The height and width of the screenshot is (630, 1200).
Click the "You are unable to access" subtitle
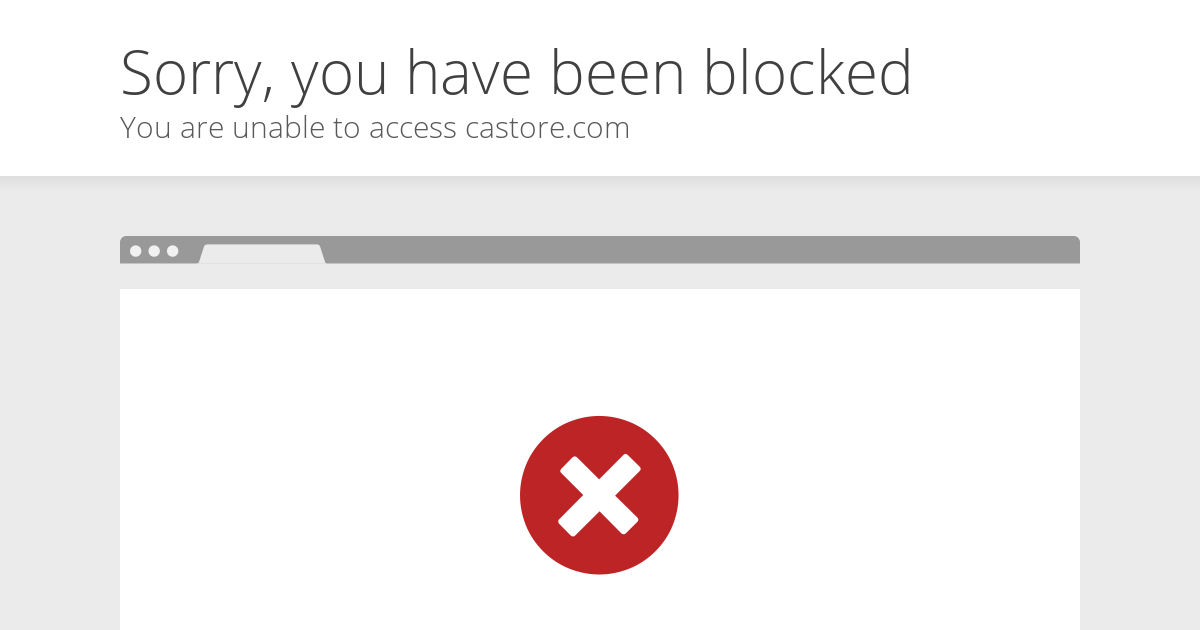coord(288,128)
